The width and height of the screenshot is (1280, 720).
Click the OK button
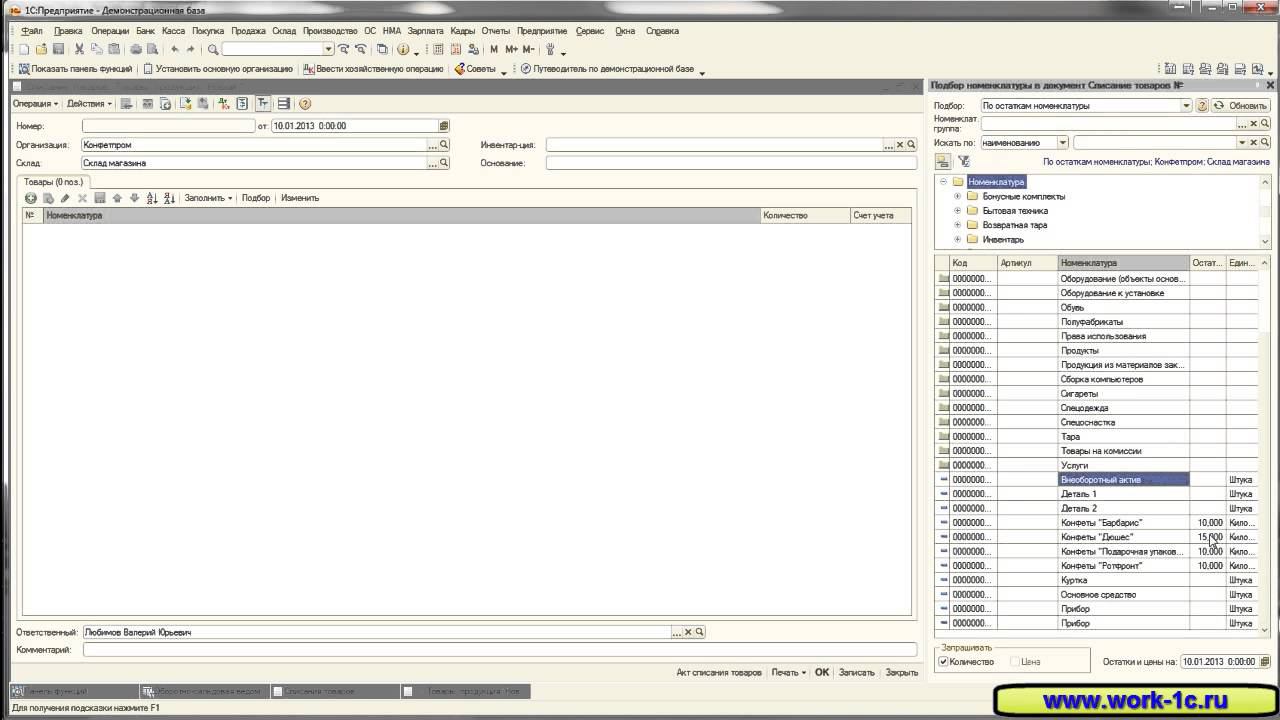(822, 672)
